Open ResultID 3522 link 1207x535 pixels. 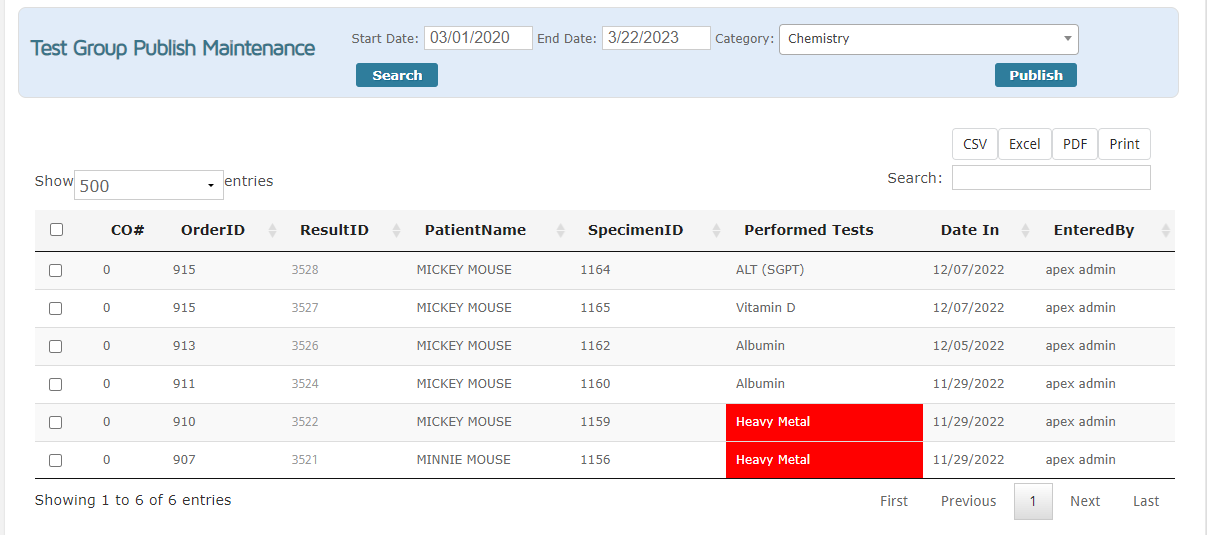[305, 422]
